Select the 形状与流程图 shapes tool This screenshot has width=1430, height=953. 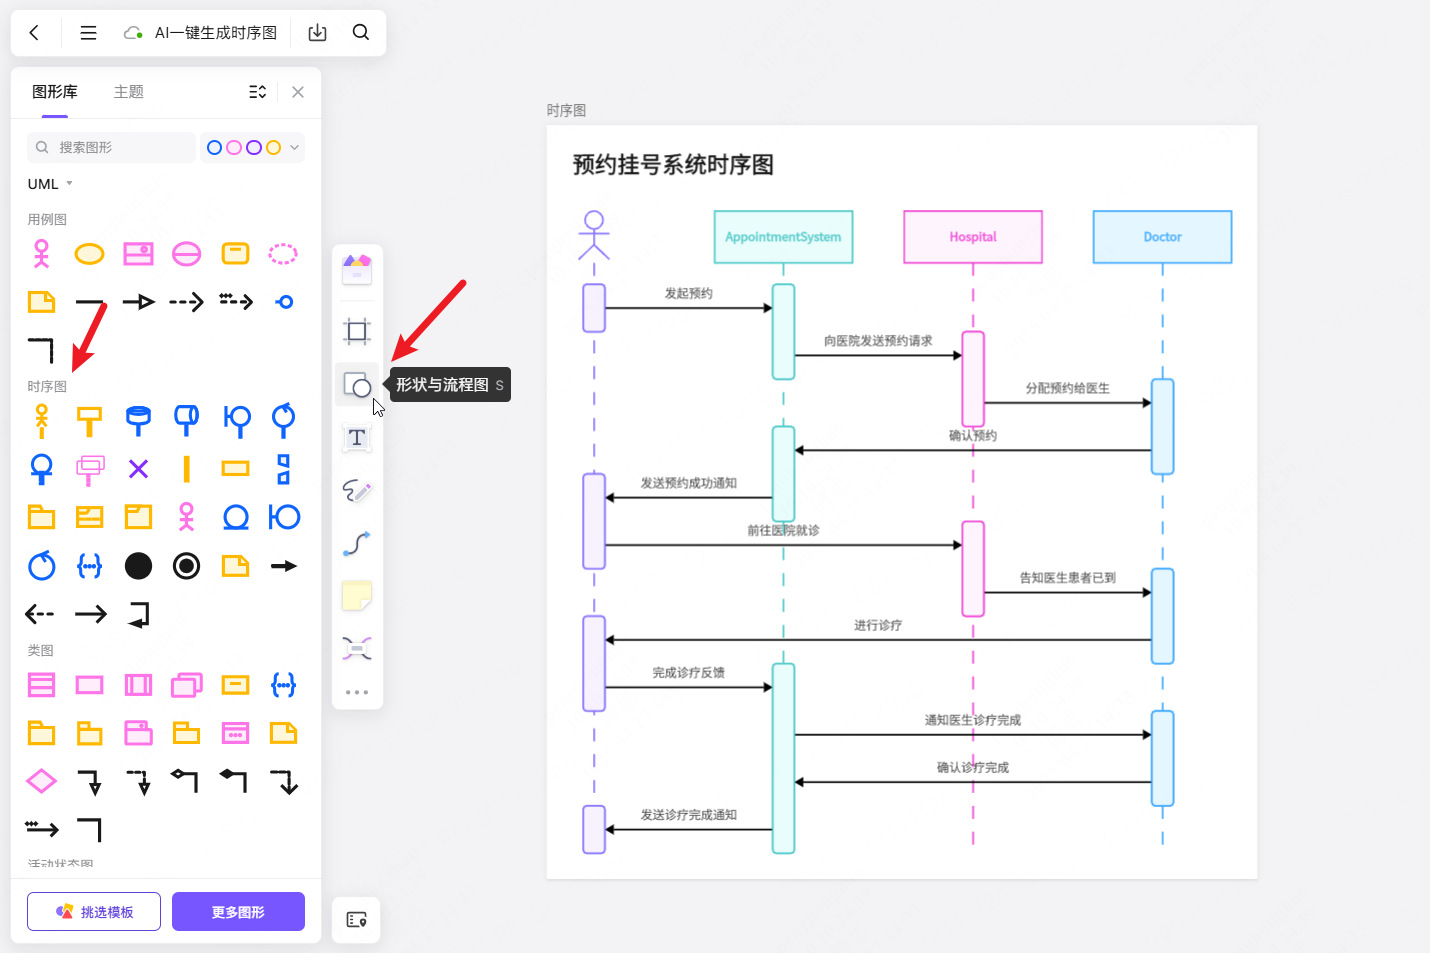point(357,385)
